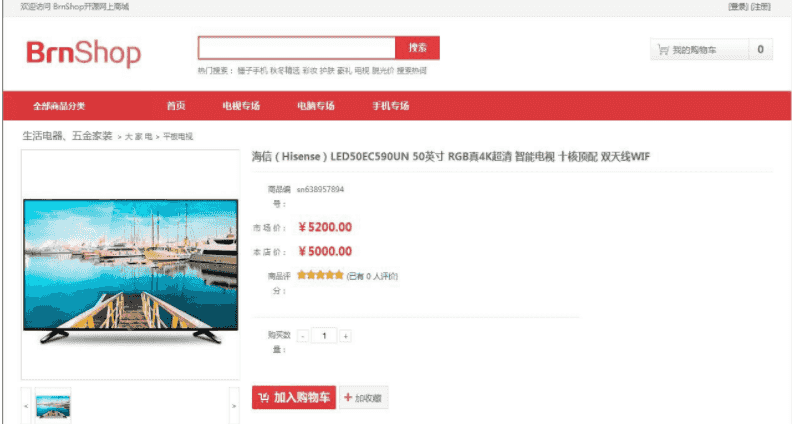This screenshot has height=424, width=811.
Task: Click the 已有 0 人评价 review count
Action: (x=372, y=276)
